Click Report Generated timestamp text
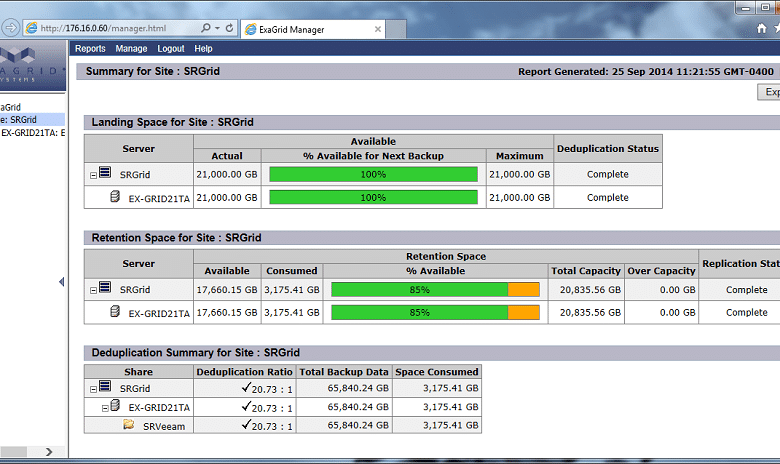 pos(646,71)
